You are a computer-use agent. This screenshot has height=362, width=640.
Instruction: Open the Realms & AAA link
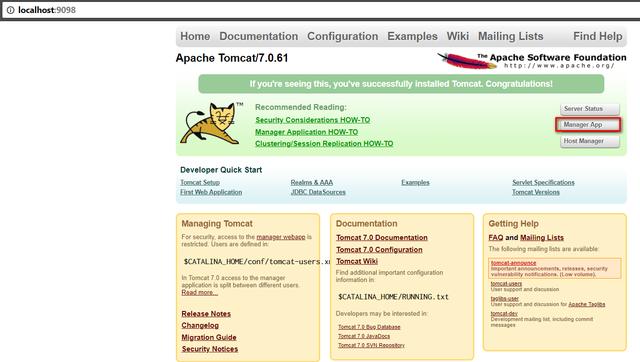(312, 182)
